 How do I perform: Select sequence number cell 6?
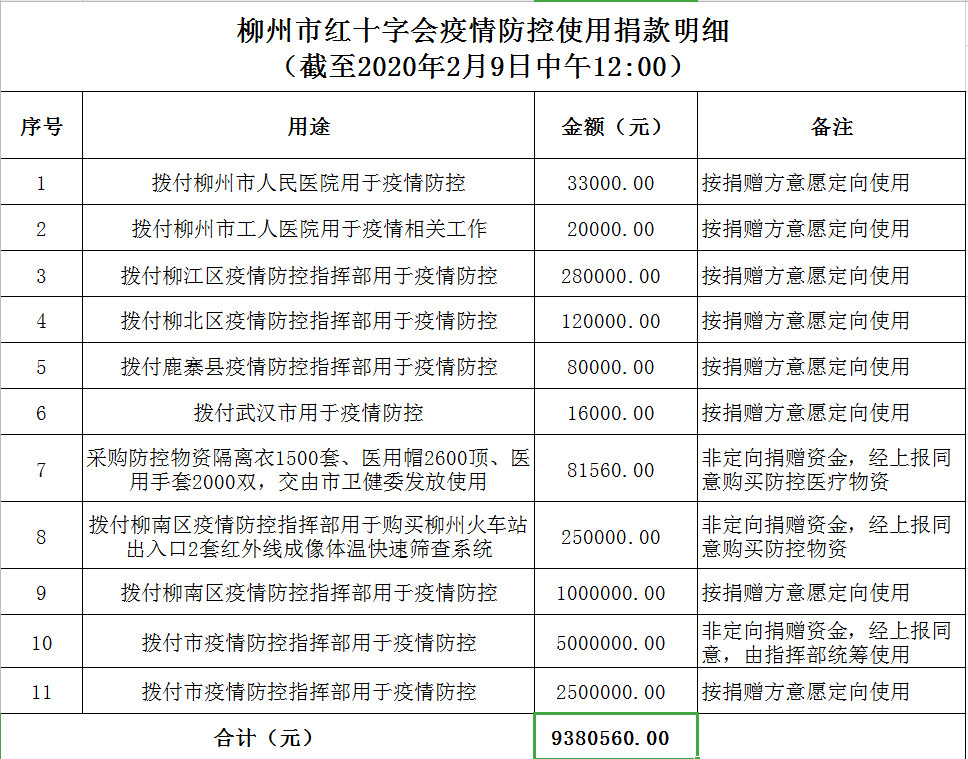41,412
